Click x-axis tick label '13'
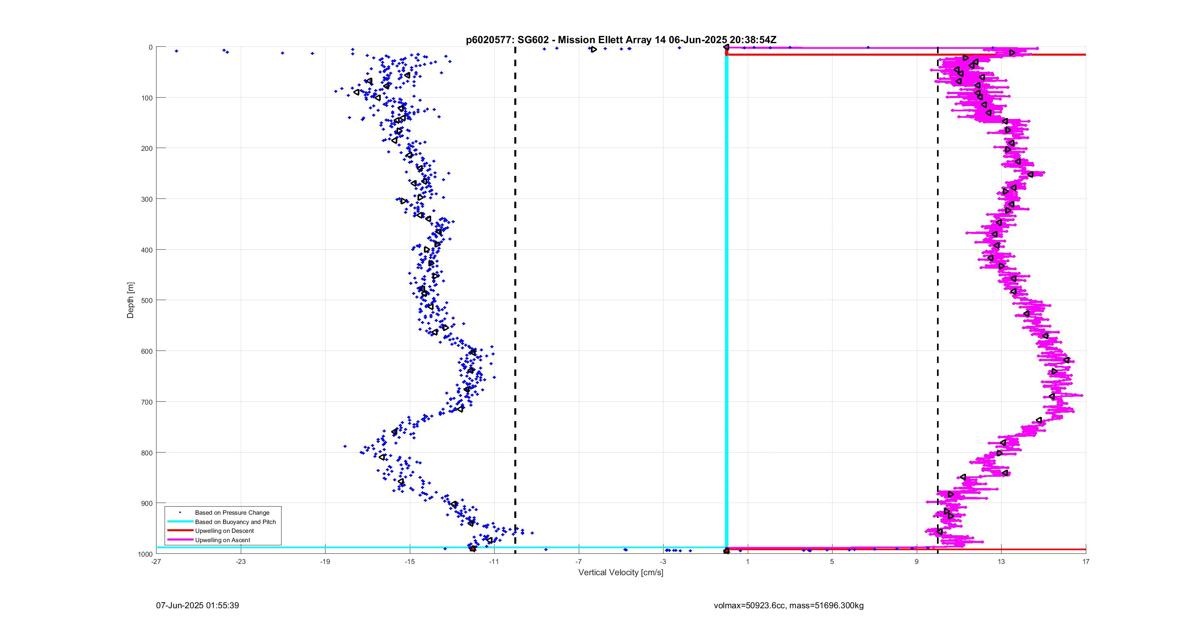The image size is (1200, 622). [1001, 562]
